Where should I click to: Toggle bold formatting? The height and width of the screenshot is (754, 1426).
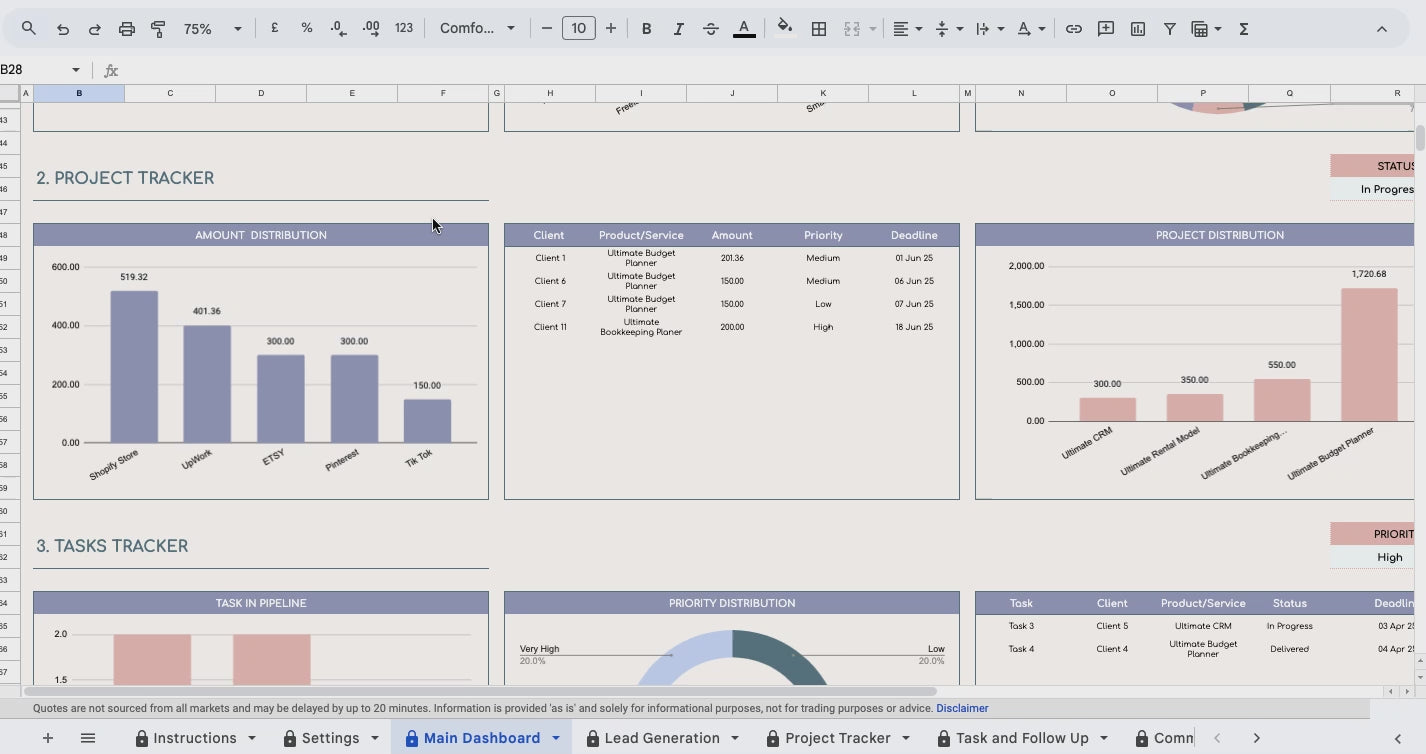click(x=646, y=29)
